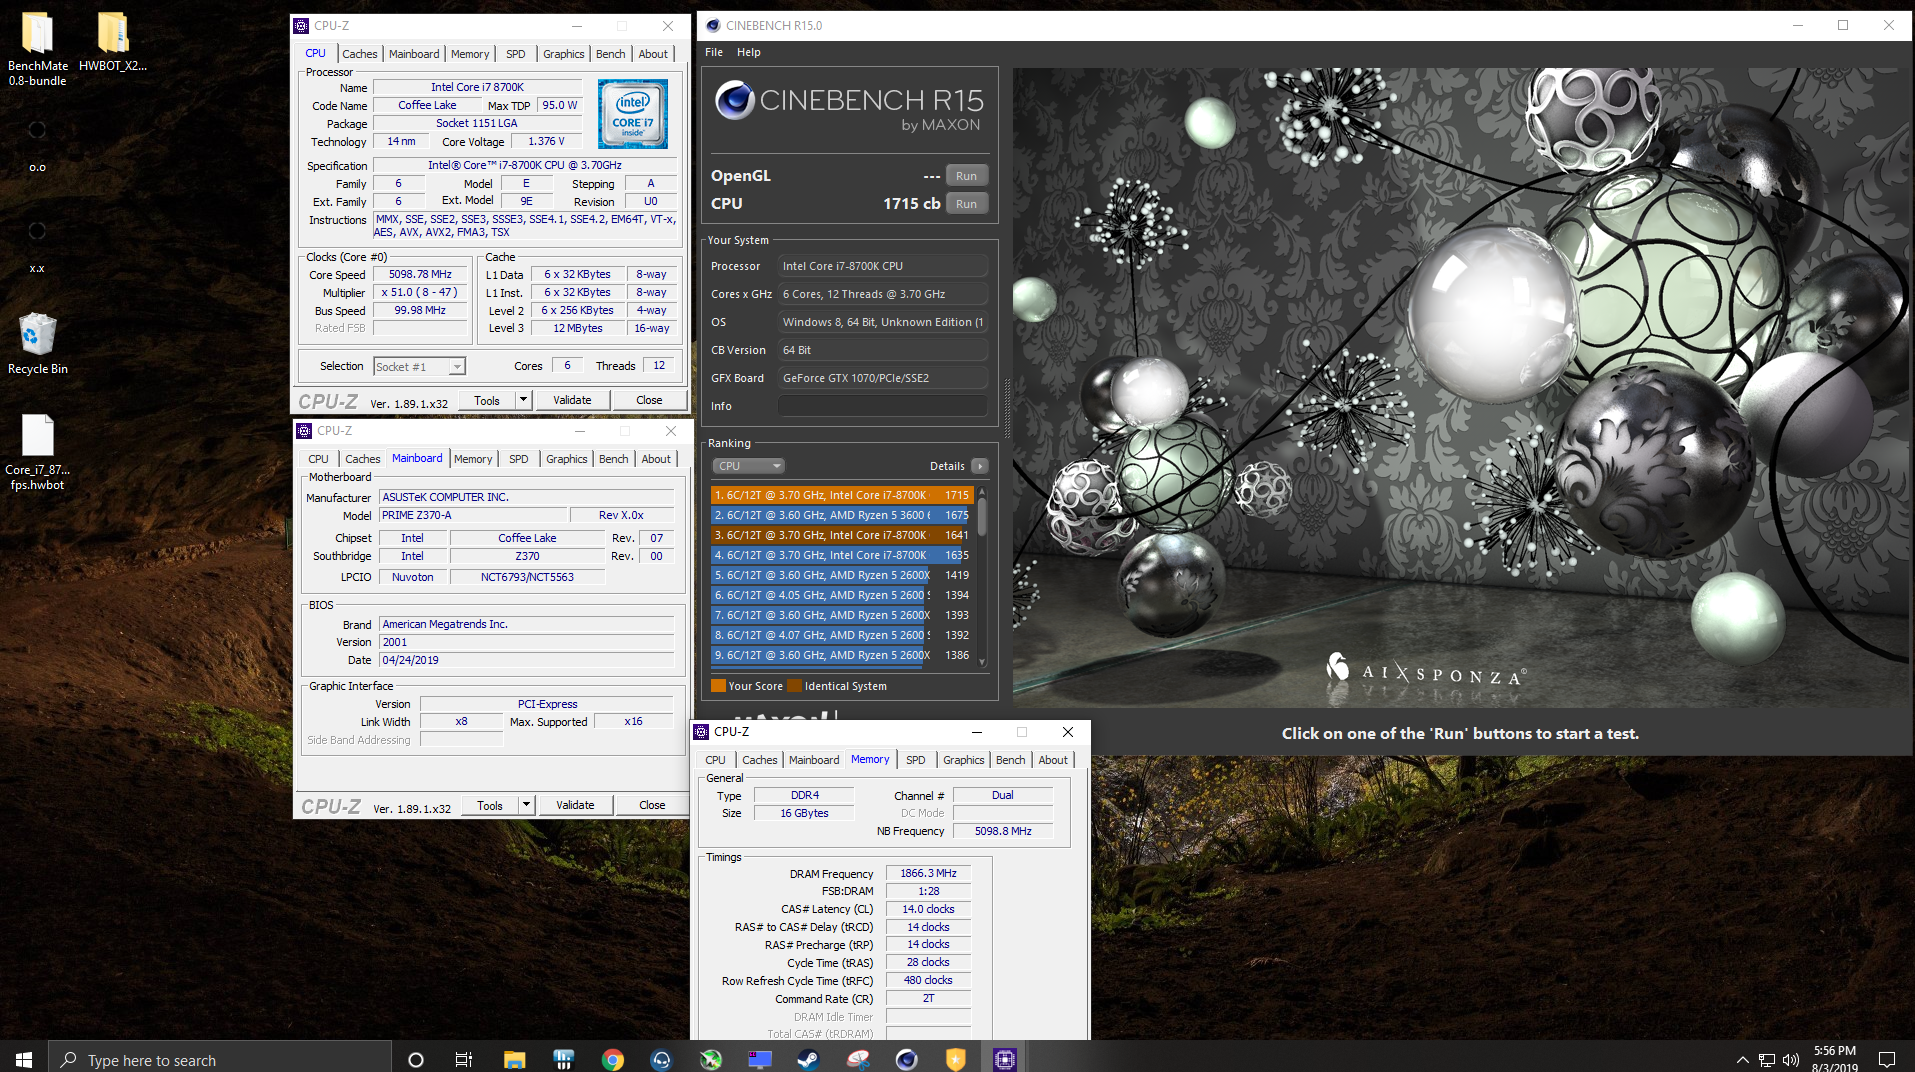Show hidden system tray icons
The image size is (1915, 1072).
coord(1742,1060)
